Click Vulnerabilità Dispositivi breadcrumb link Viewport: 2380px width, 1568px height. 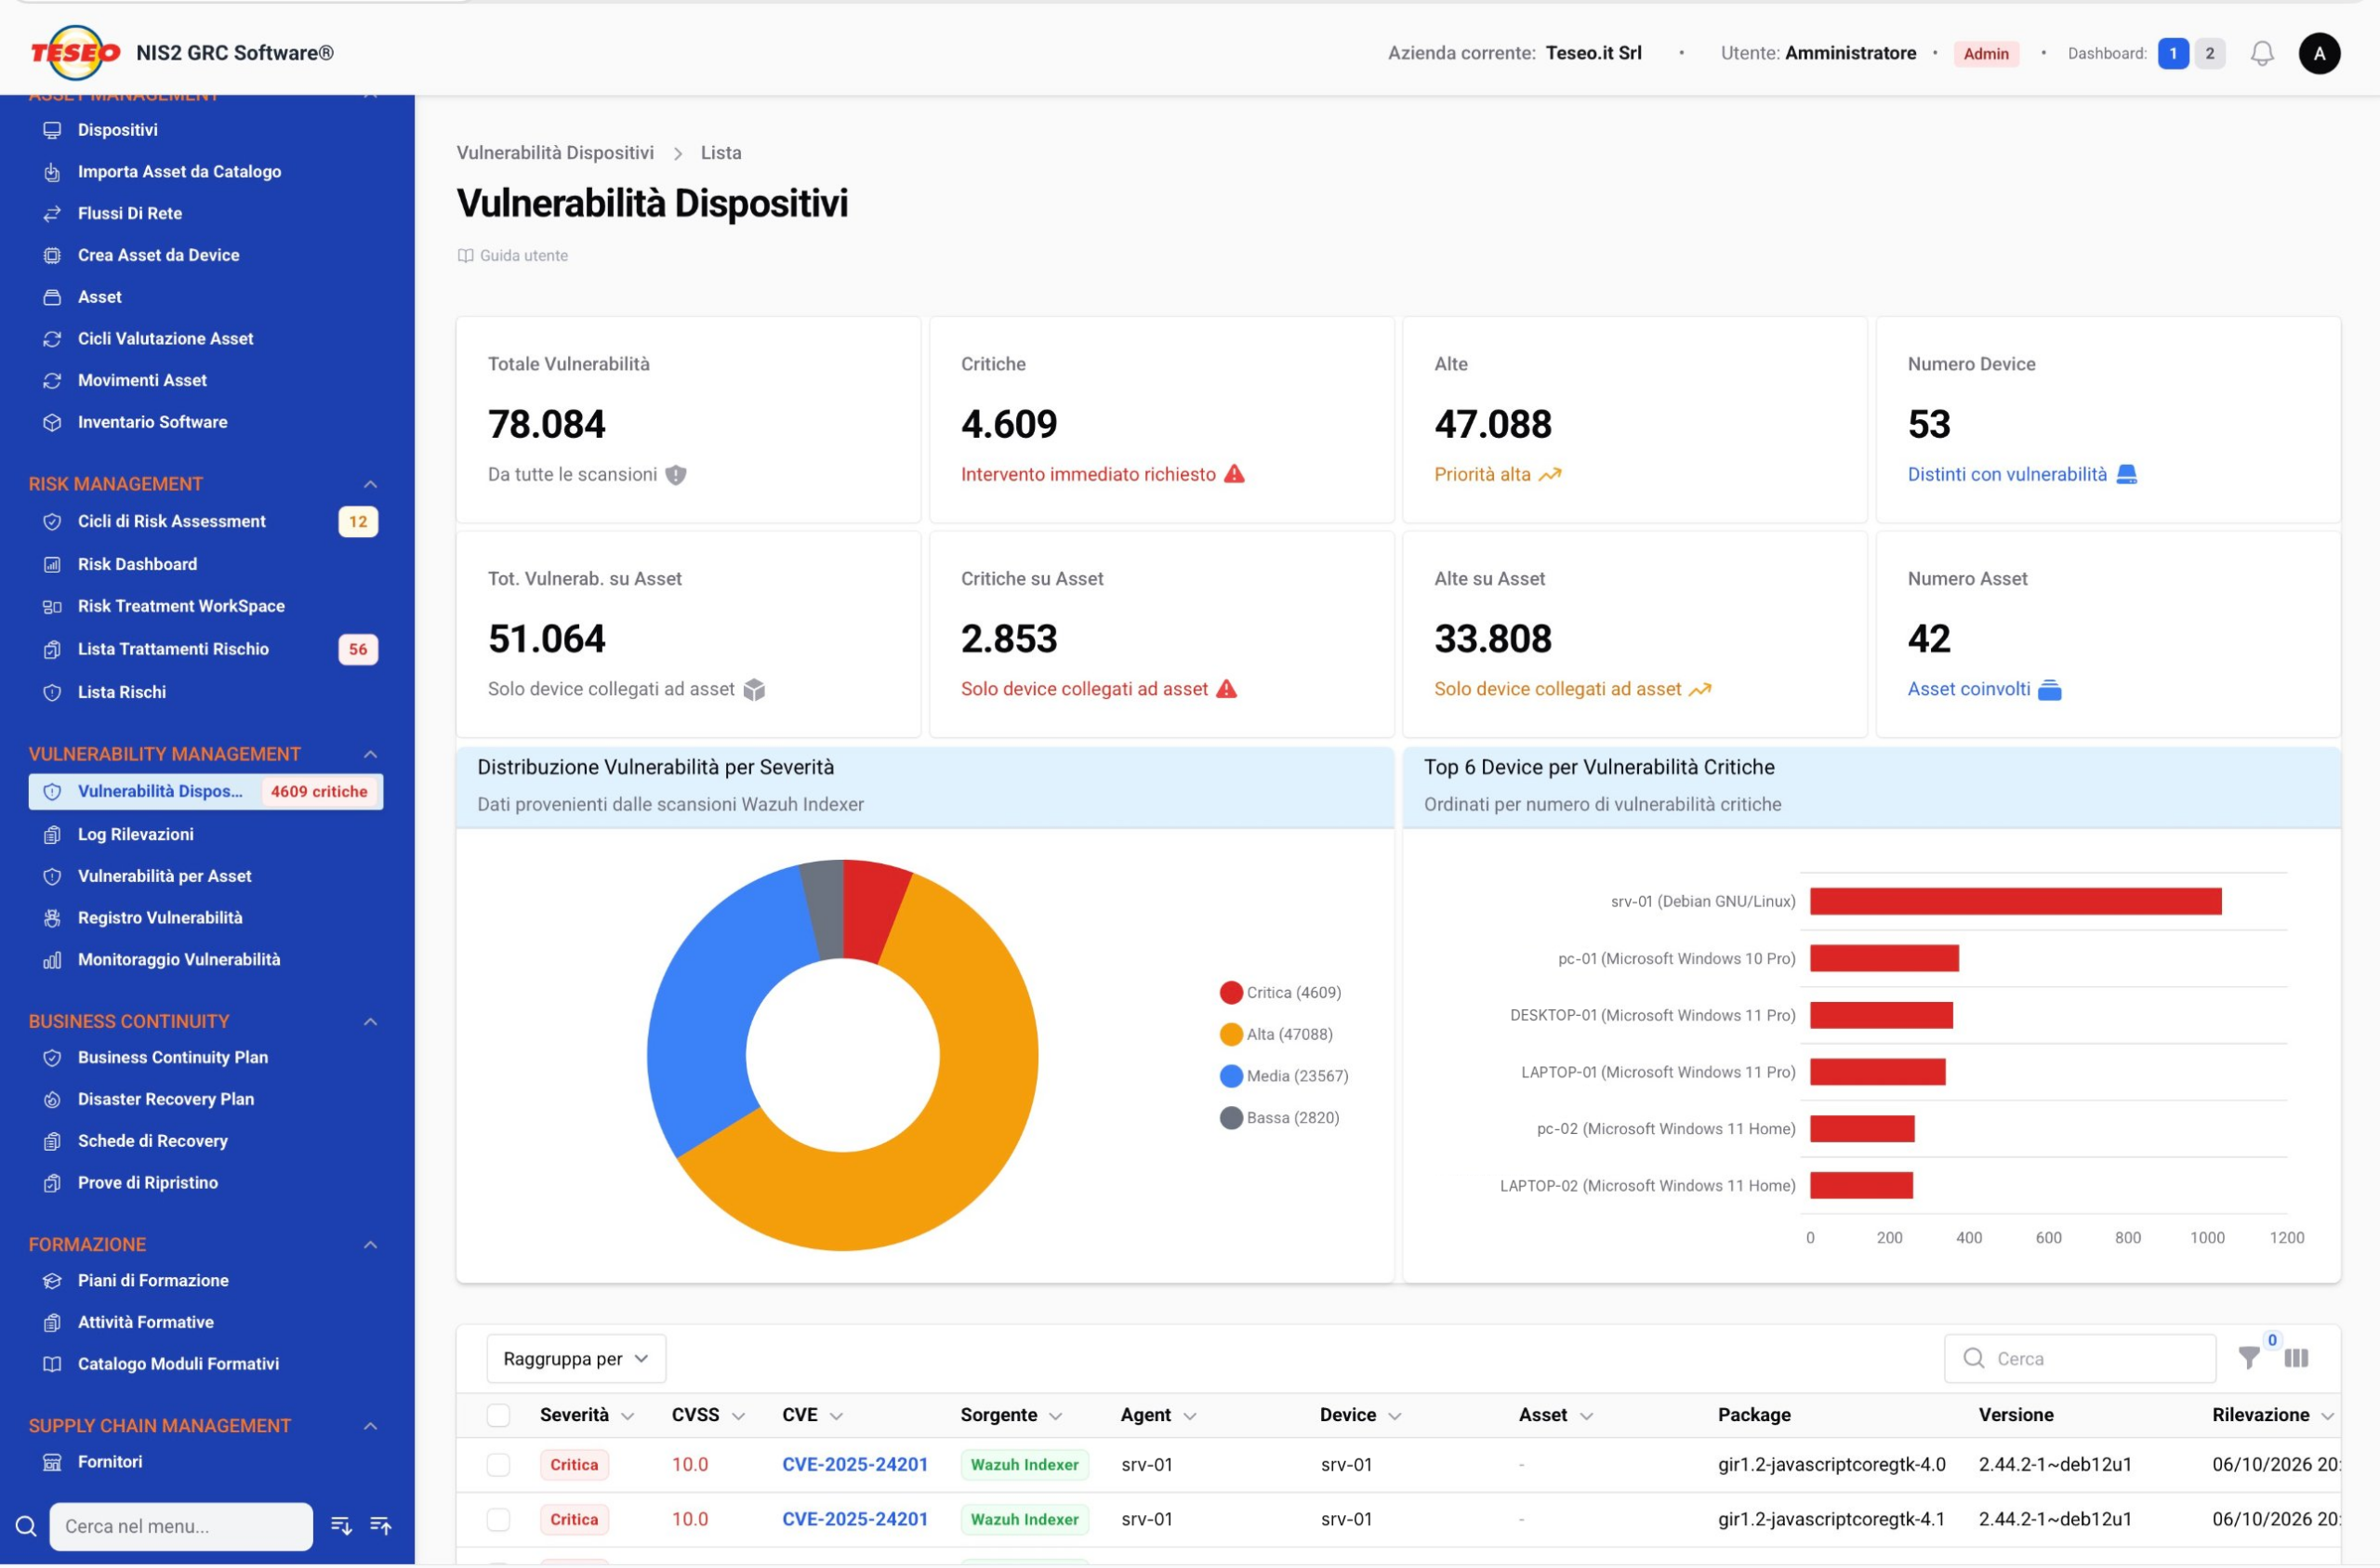pyautogui.click(x=555, y=153)
